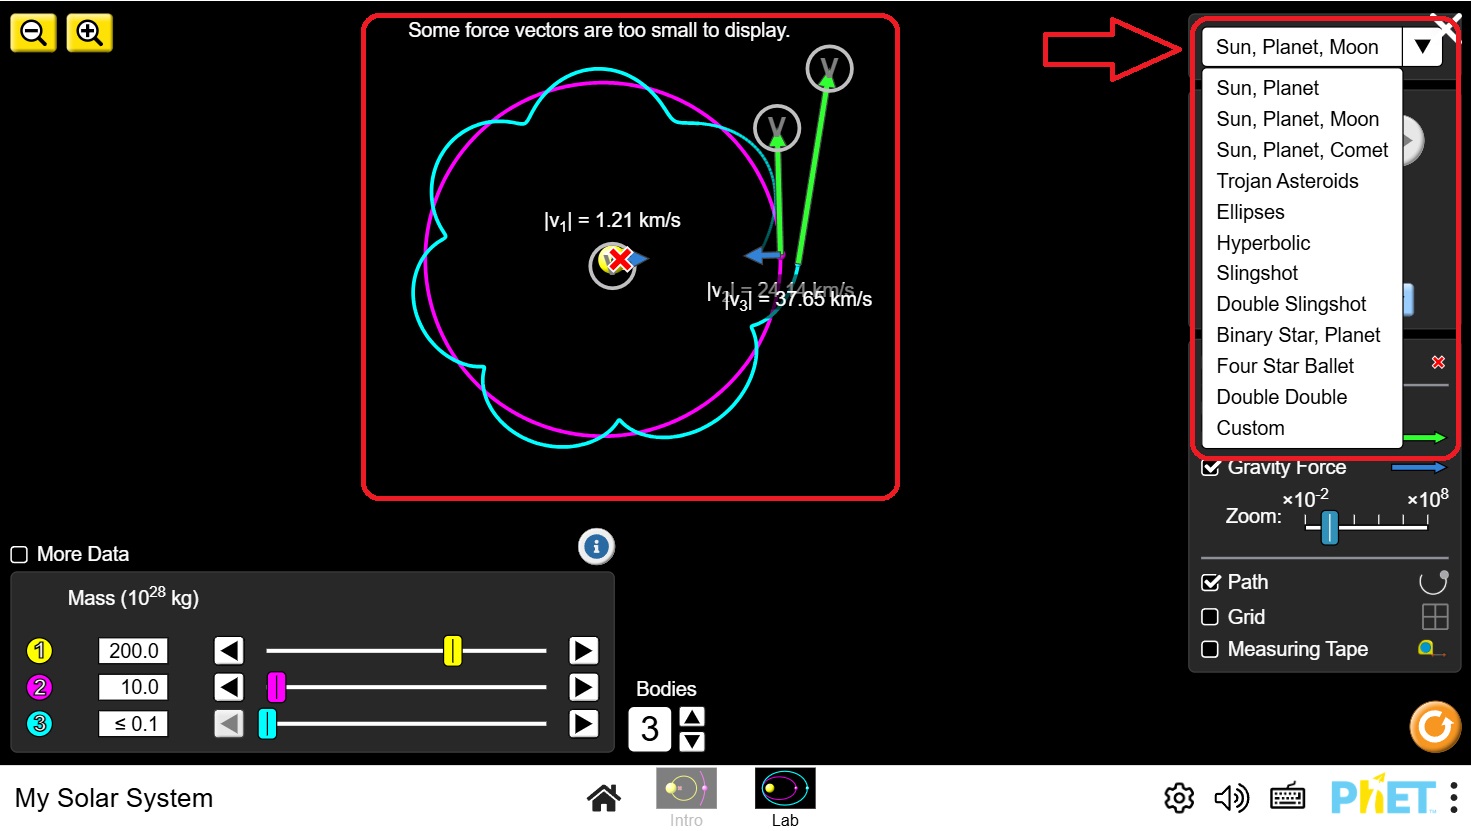Uncheck the Path checkbox
This screenshot has height=831, width=1471.
[x=1210, y=582]
